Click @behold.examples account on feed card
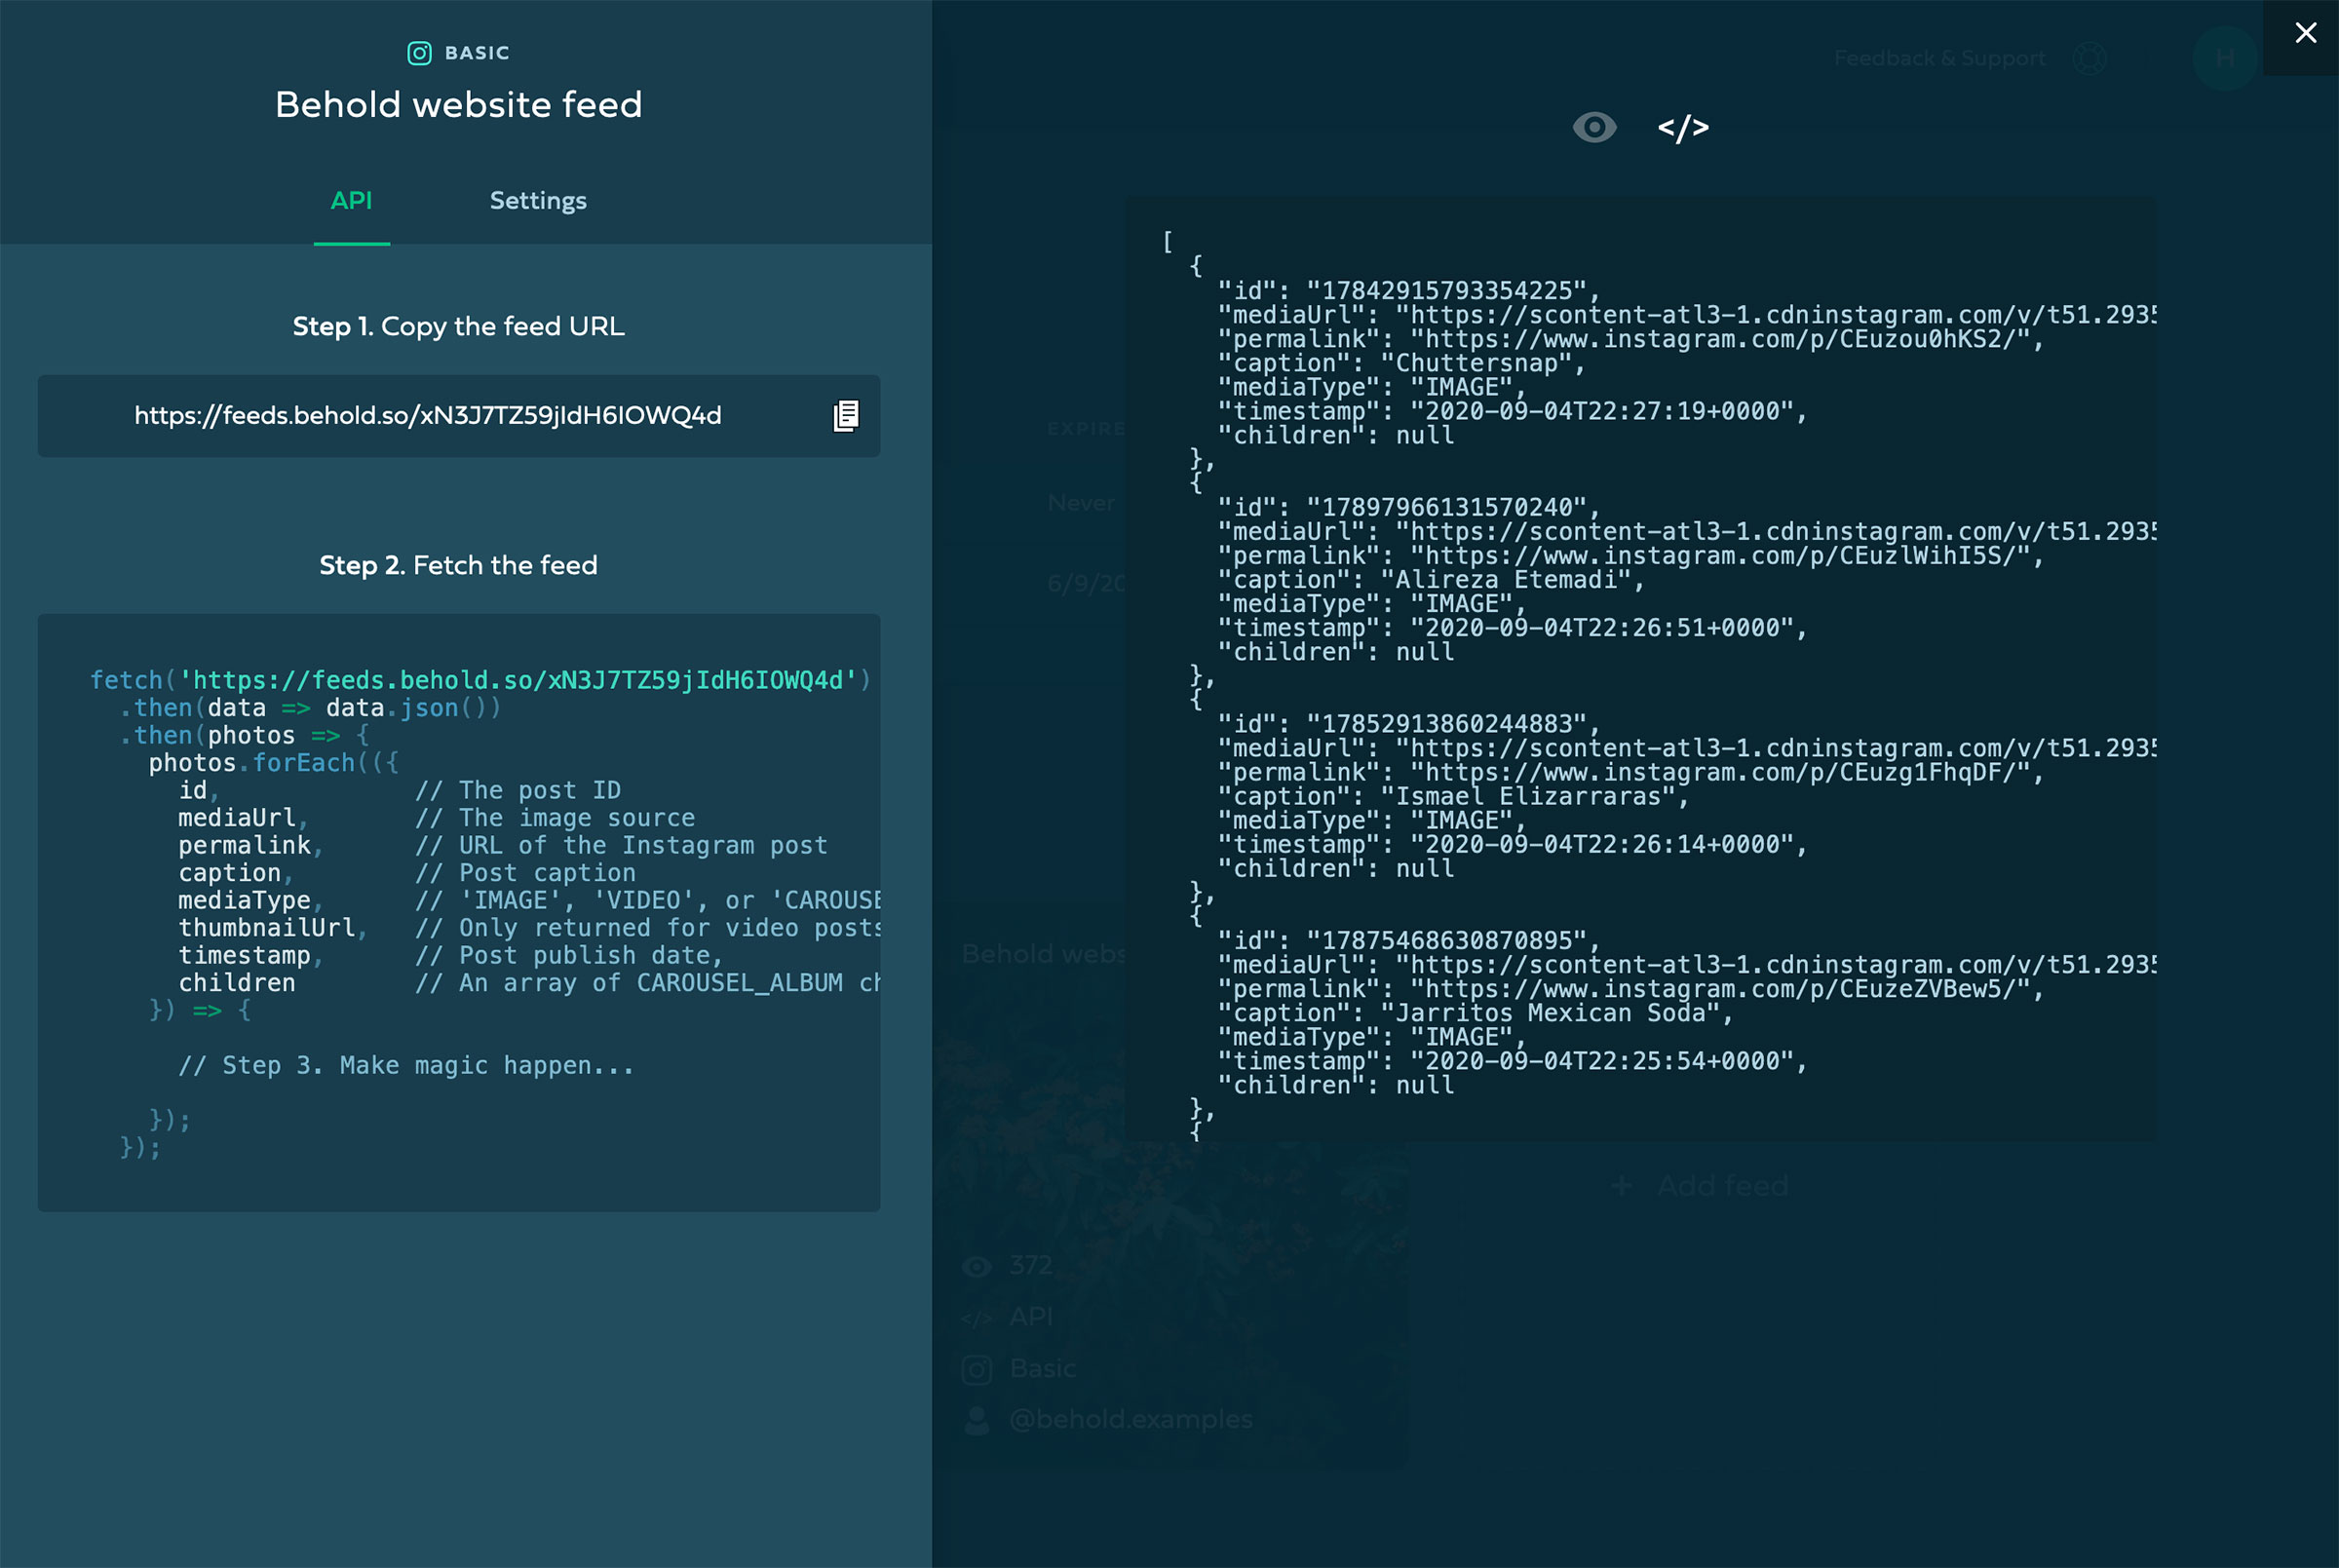Screen dimensions: 2339x1568 pyautogui.click(x=1130, y=1419)
